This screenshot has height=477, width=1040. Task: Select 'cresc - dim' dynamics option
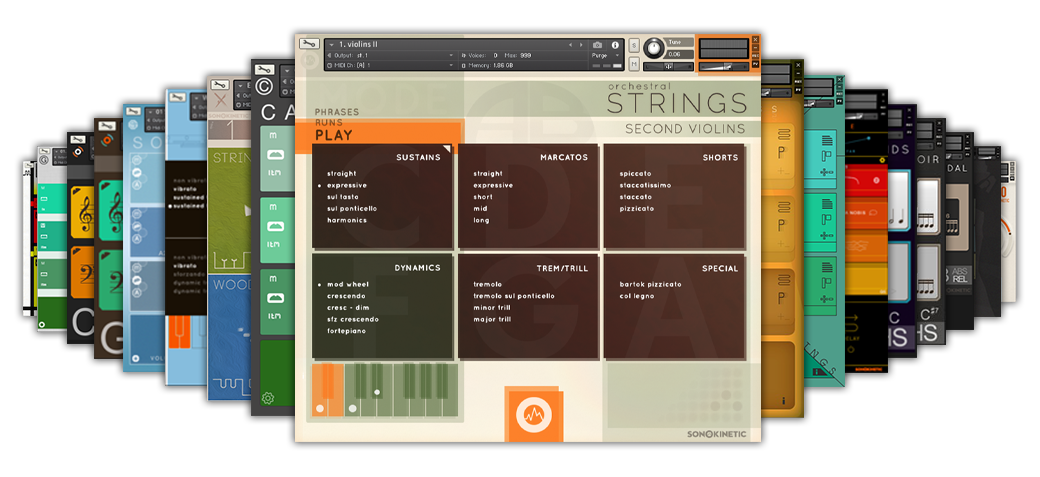pos(348,308)
